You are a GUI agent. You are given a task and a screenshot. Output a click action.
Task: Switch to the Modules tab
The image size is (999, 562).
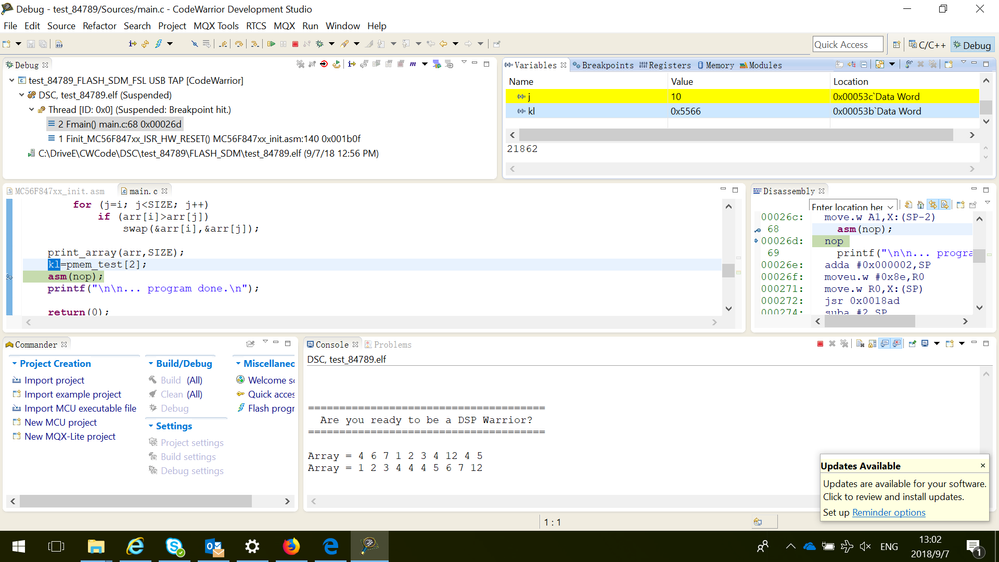761,65
